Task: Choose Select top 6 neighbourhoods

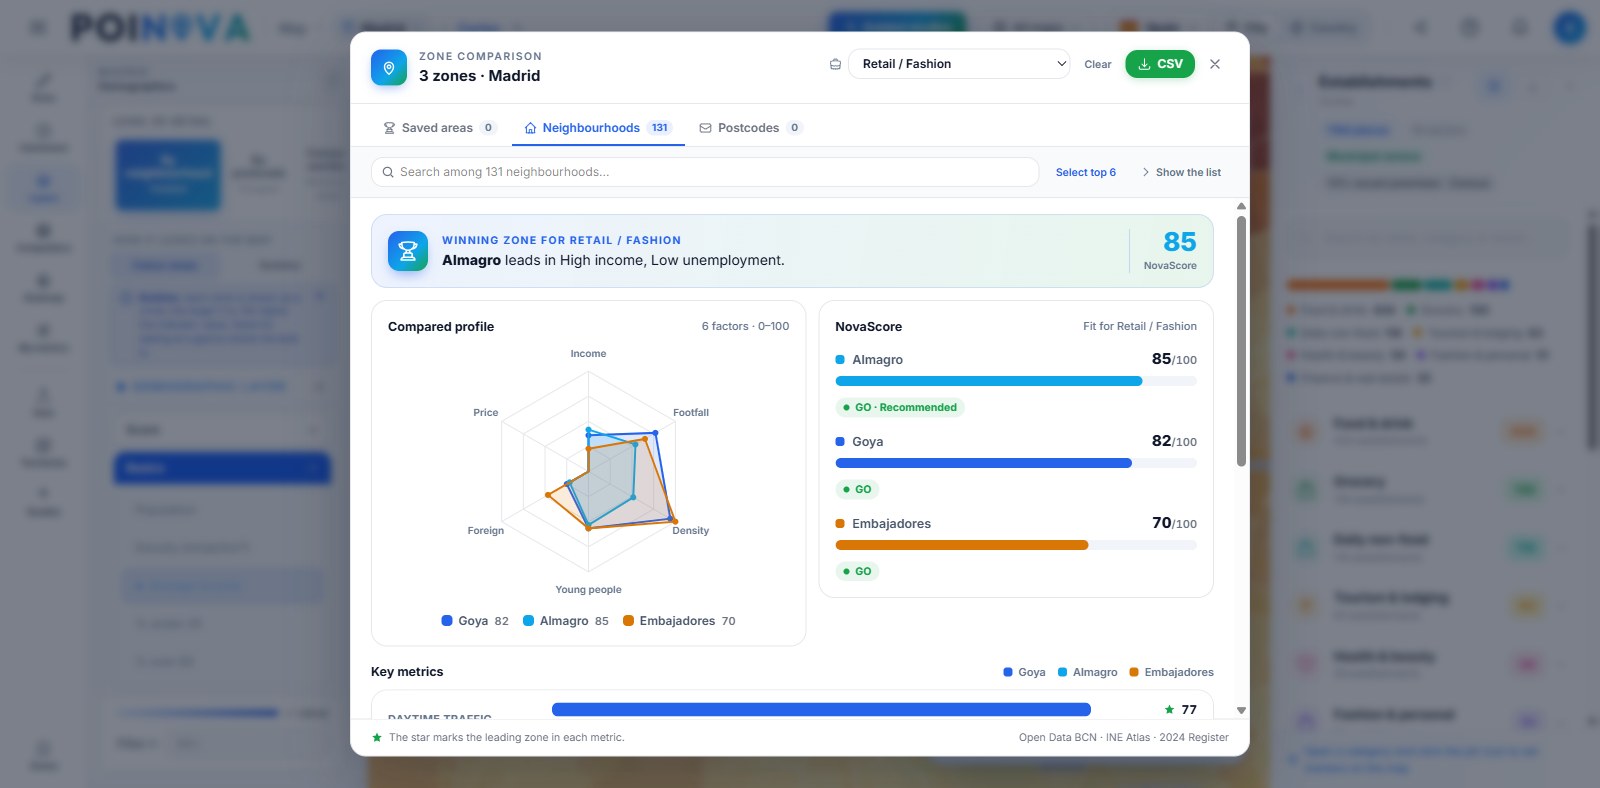Action: (1086, 172)
